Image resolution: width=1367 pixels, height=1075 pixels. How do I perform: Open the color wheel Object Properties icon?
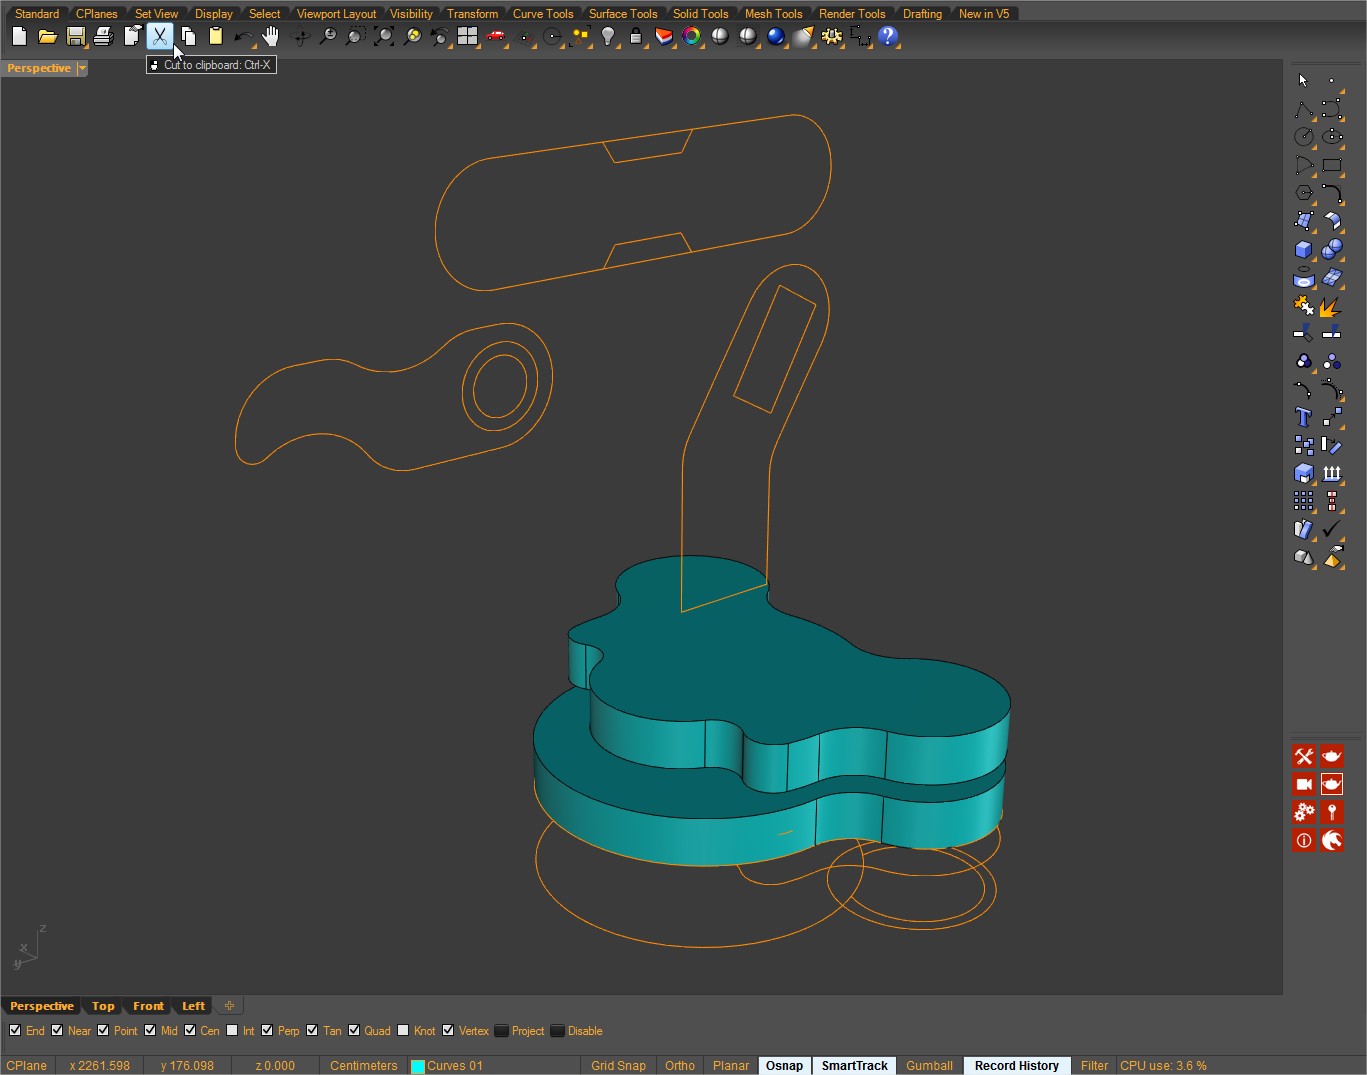[691, 37]
